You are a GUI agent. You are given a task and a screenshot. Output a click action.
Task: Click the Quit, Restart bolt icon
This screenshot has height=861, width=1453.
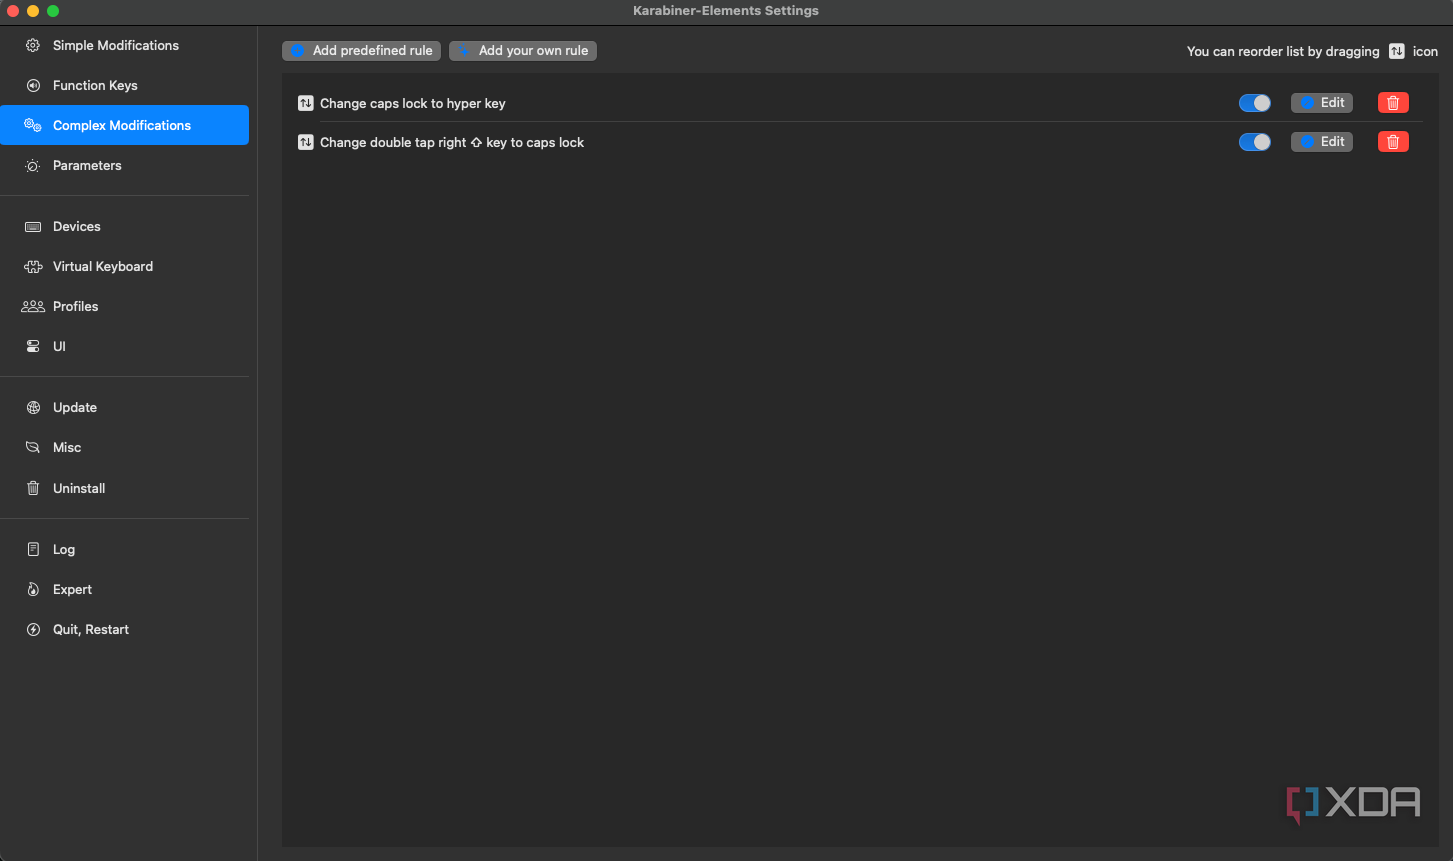tap(33, 629)
